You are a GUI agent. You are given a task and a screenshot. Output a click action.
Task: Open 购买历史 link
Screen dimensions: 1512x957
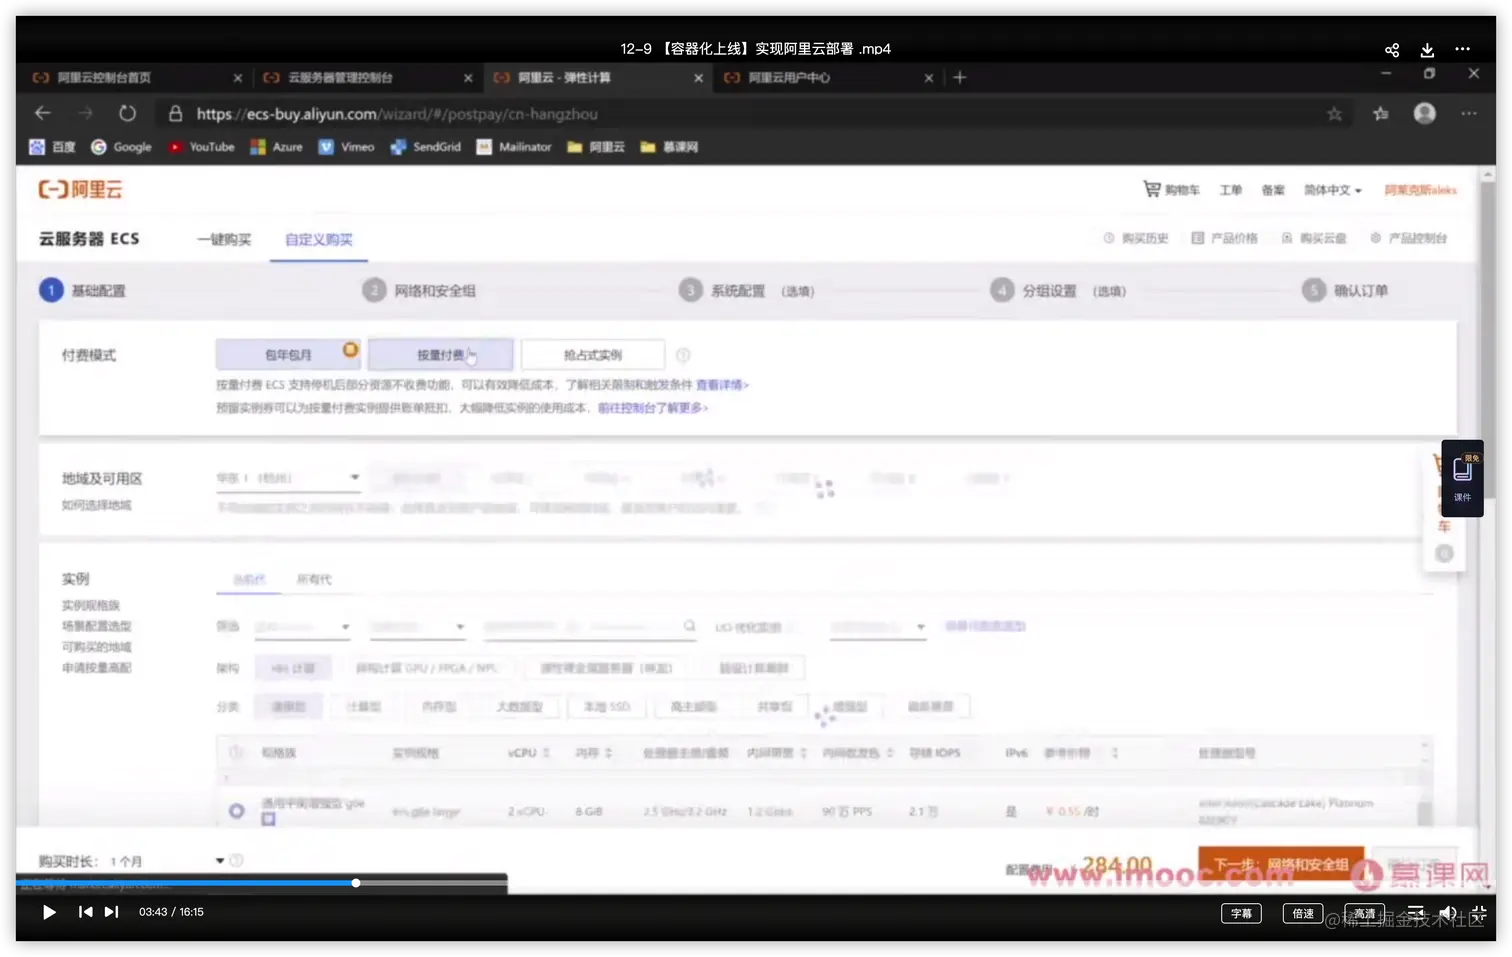[x=1136, y=238]
